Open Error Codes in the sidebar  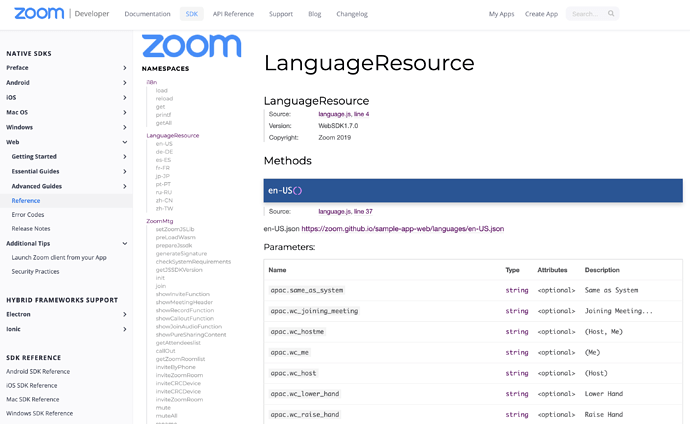(28, 215)
